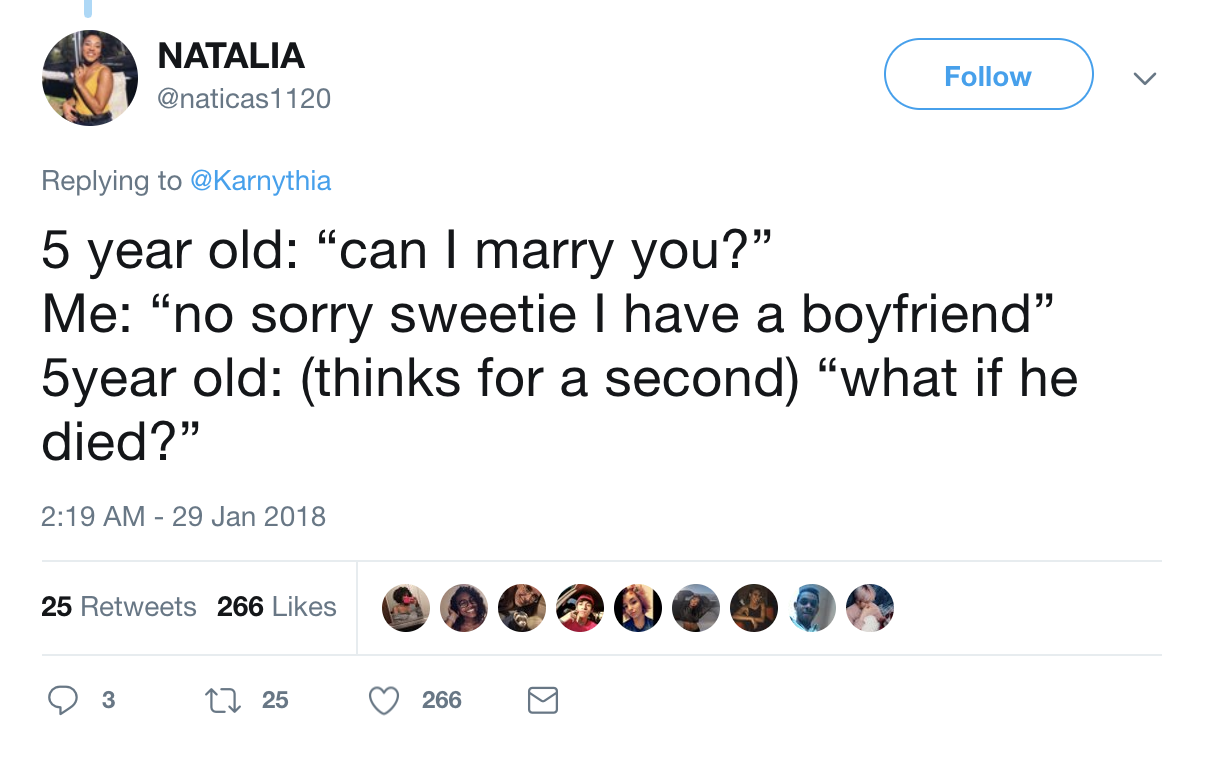This screenshot has height=762, width=1208.
Task: Expand the chevron menu beside Follow
Action: point(1146,77)
